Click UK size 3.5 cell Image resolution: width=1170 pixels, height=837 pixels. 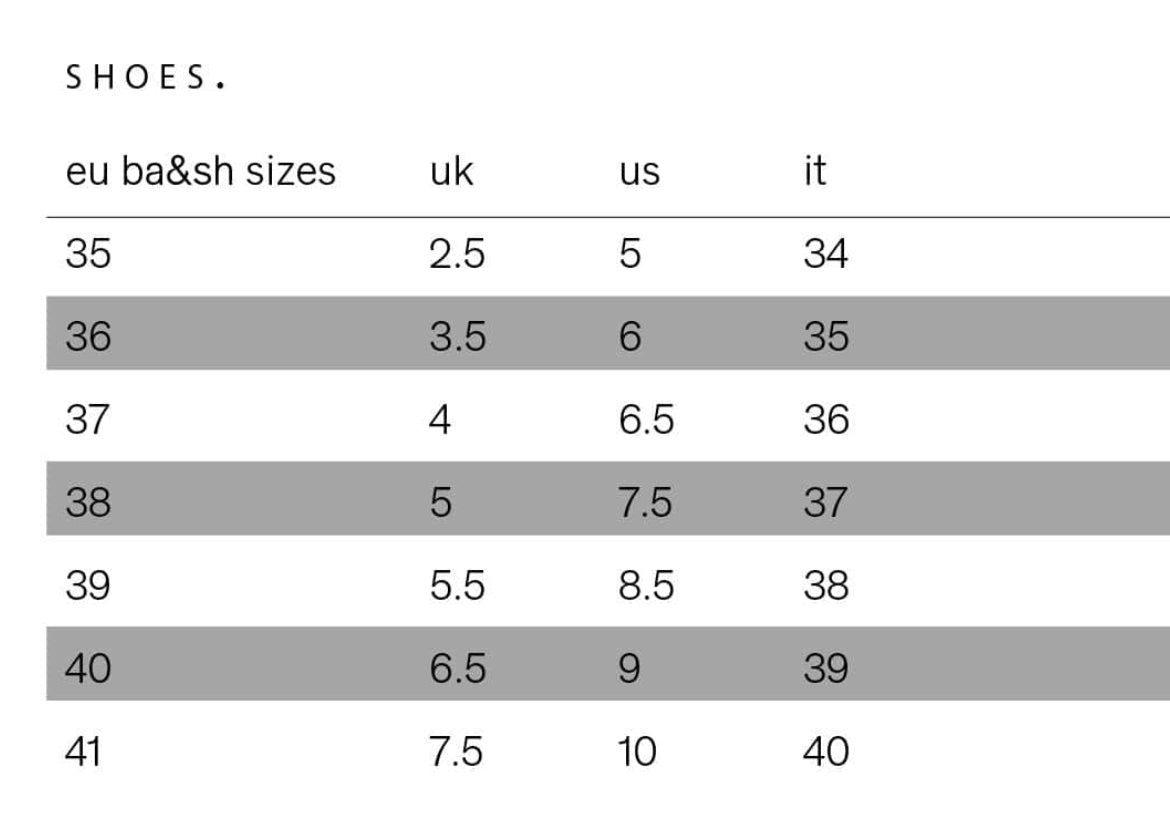click(457, 337)
